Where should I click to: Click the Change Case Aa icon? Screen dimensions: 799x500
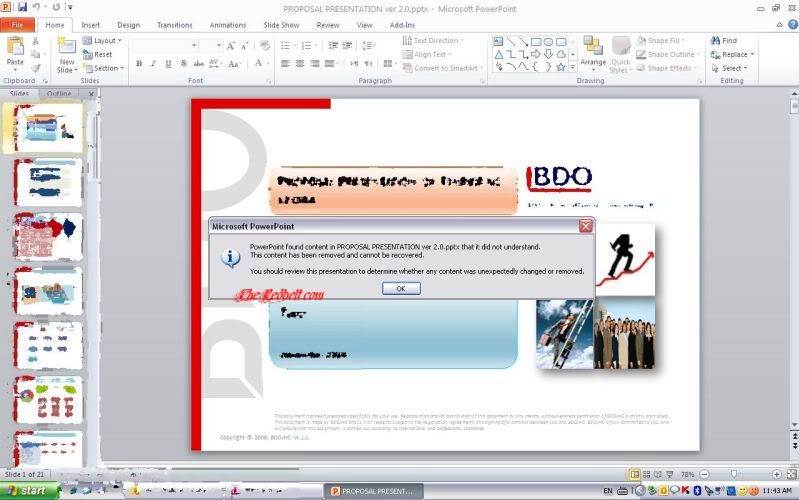(234, 64)
